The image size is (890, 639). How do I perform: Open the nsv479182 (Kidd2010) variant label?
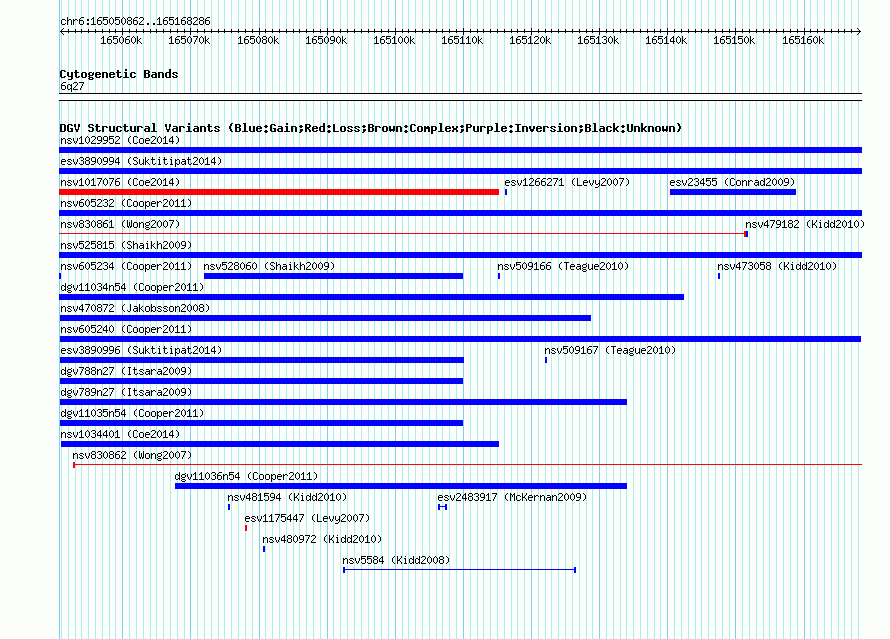pos(805,224)
